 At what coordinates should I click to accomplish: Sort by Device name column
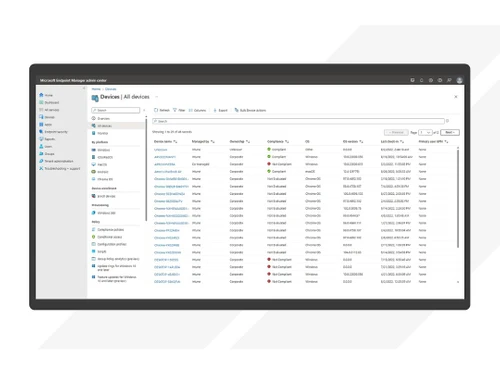coord(166,142)
